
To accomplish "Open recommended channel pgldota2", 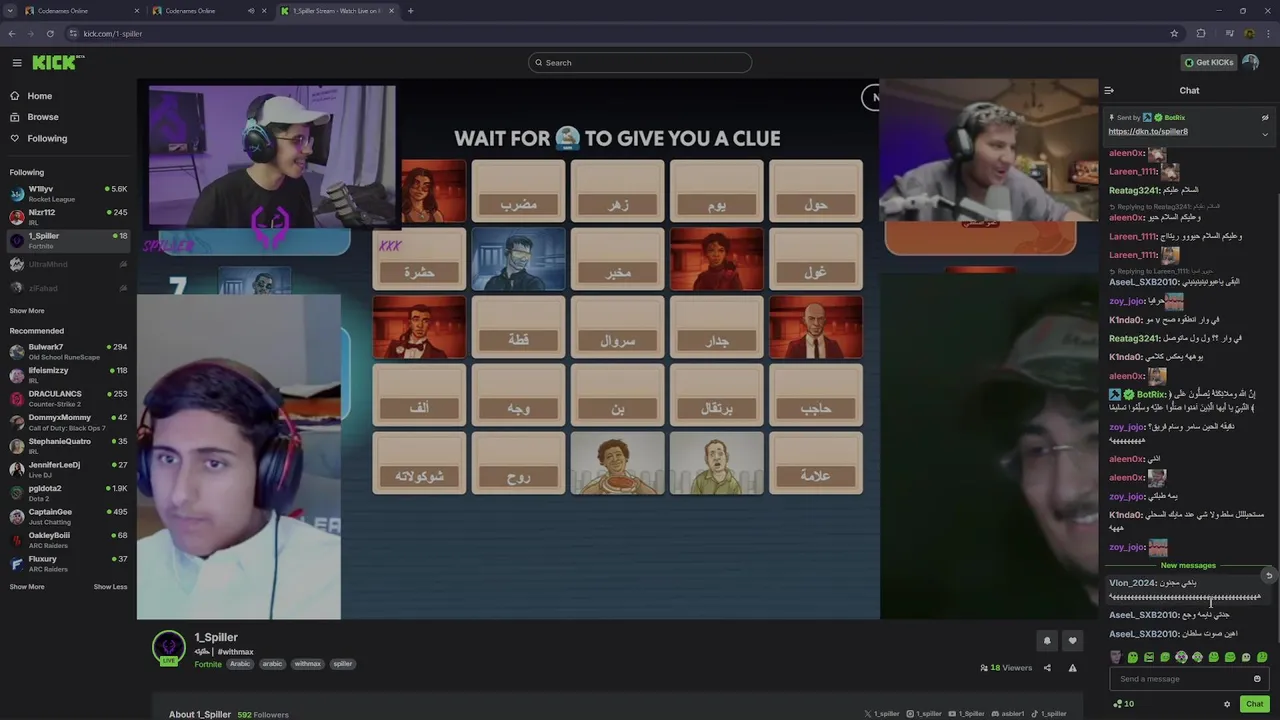I will (x=68, y=493).
